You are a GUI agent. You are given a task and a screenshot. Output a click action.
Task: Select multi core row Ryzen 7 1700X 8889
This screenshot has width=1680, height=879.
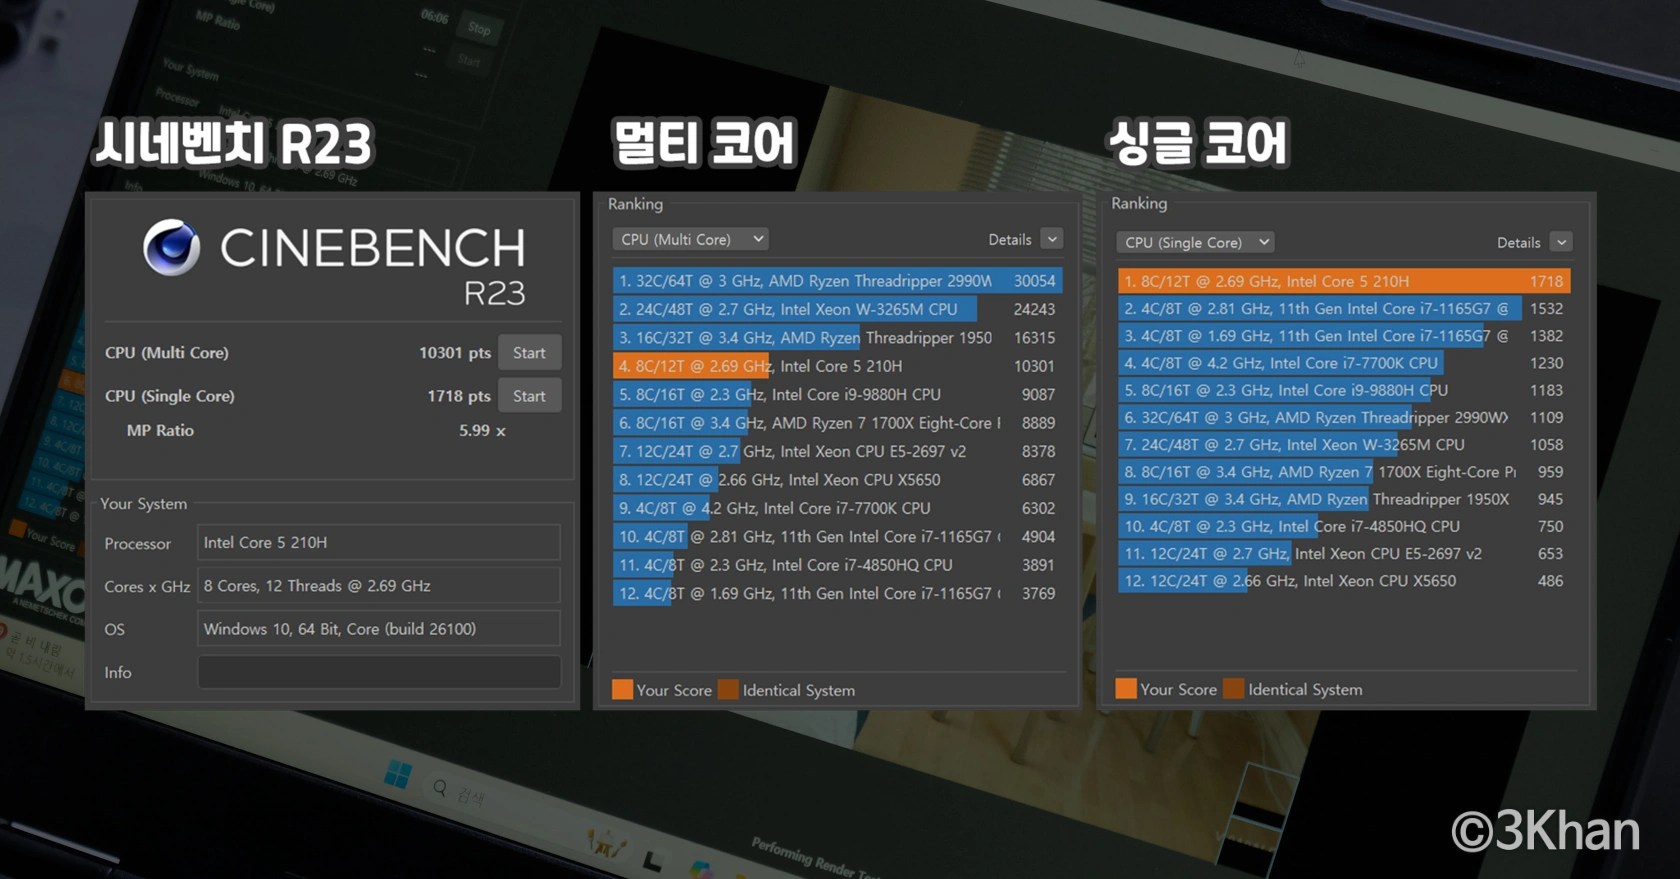click(837, 423)
